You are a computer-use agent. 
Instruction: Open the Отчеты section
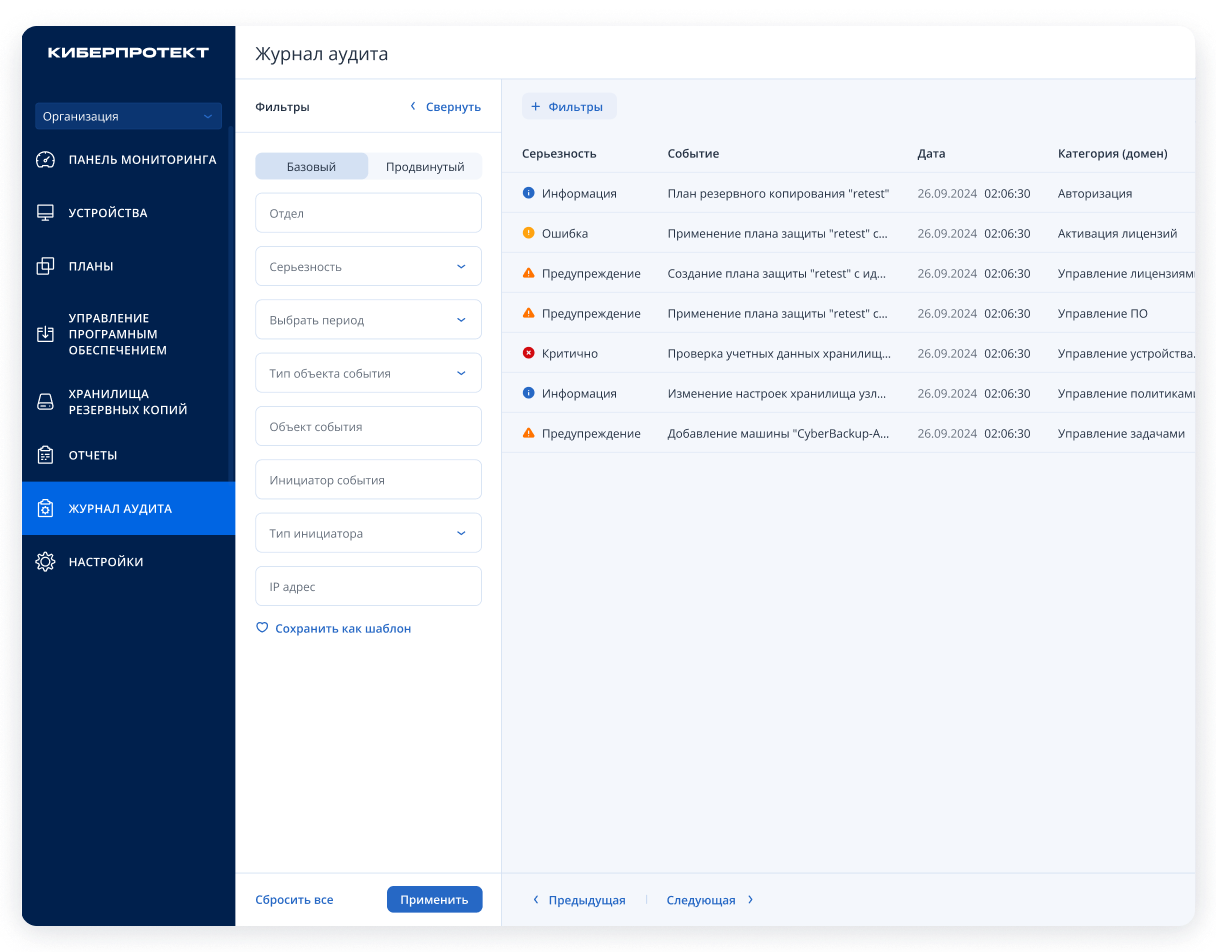pyautogui.click(x=128, y=455)
